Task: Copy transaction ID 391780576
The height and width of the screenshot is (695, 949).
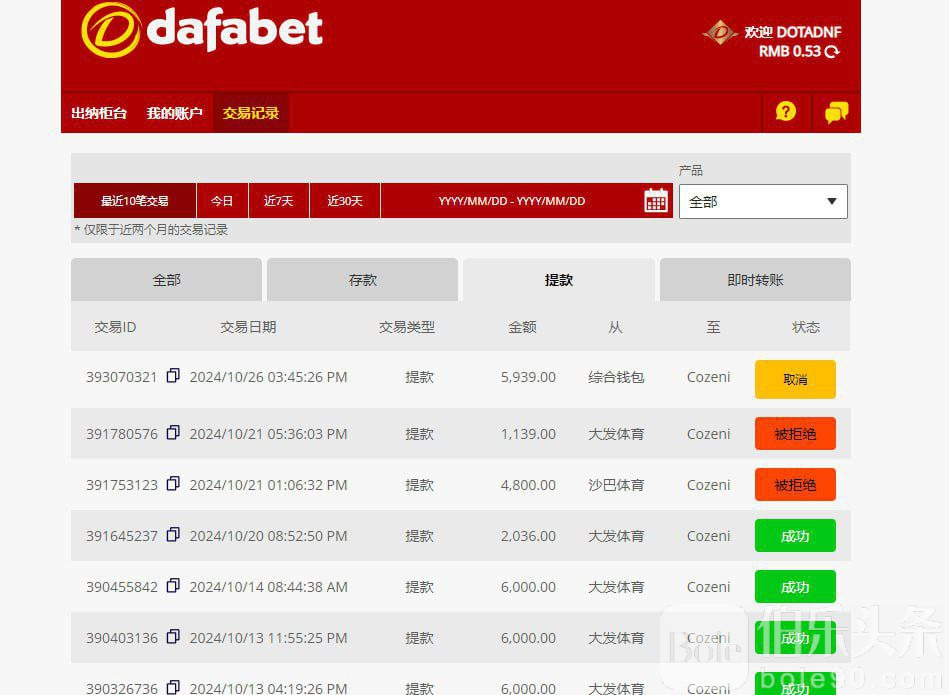Action: pyautogui.click(x=173, y=433)
